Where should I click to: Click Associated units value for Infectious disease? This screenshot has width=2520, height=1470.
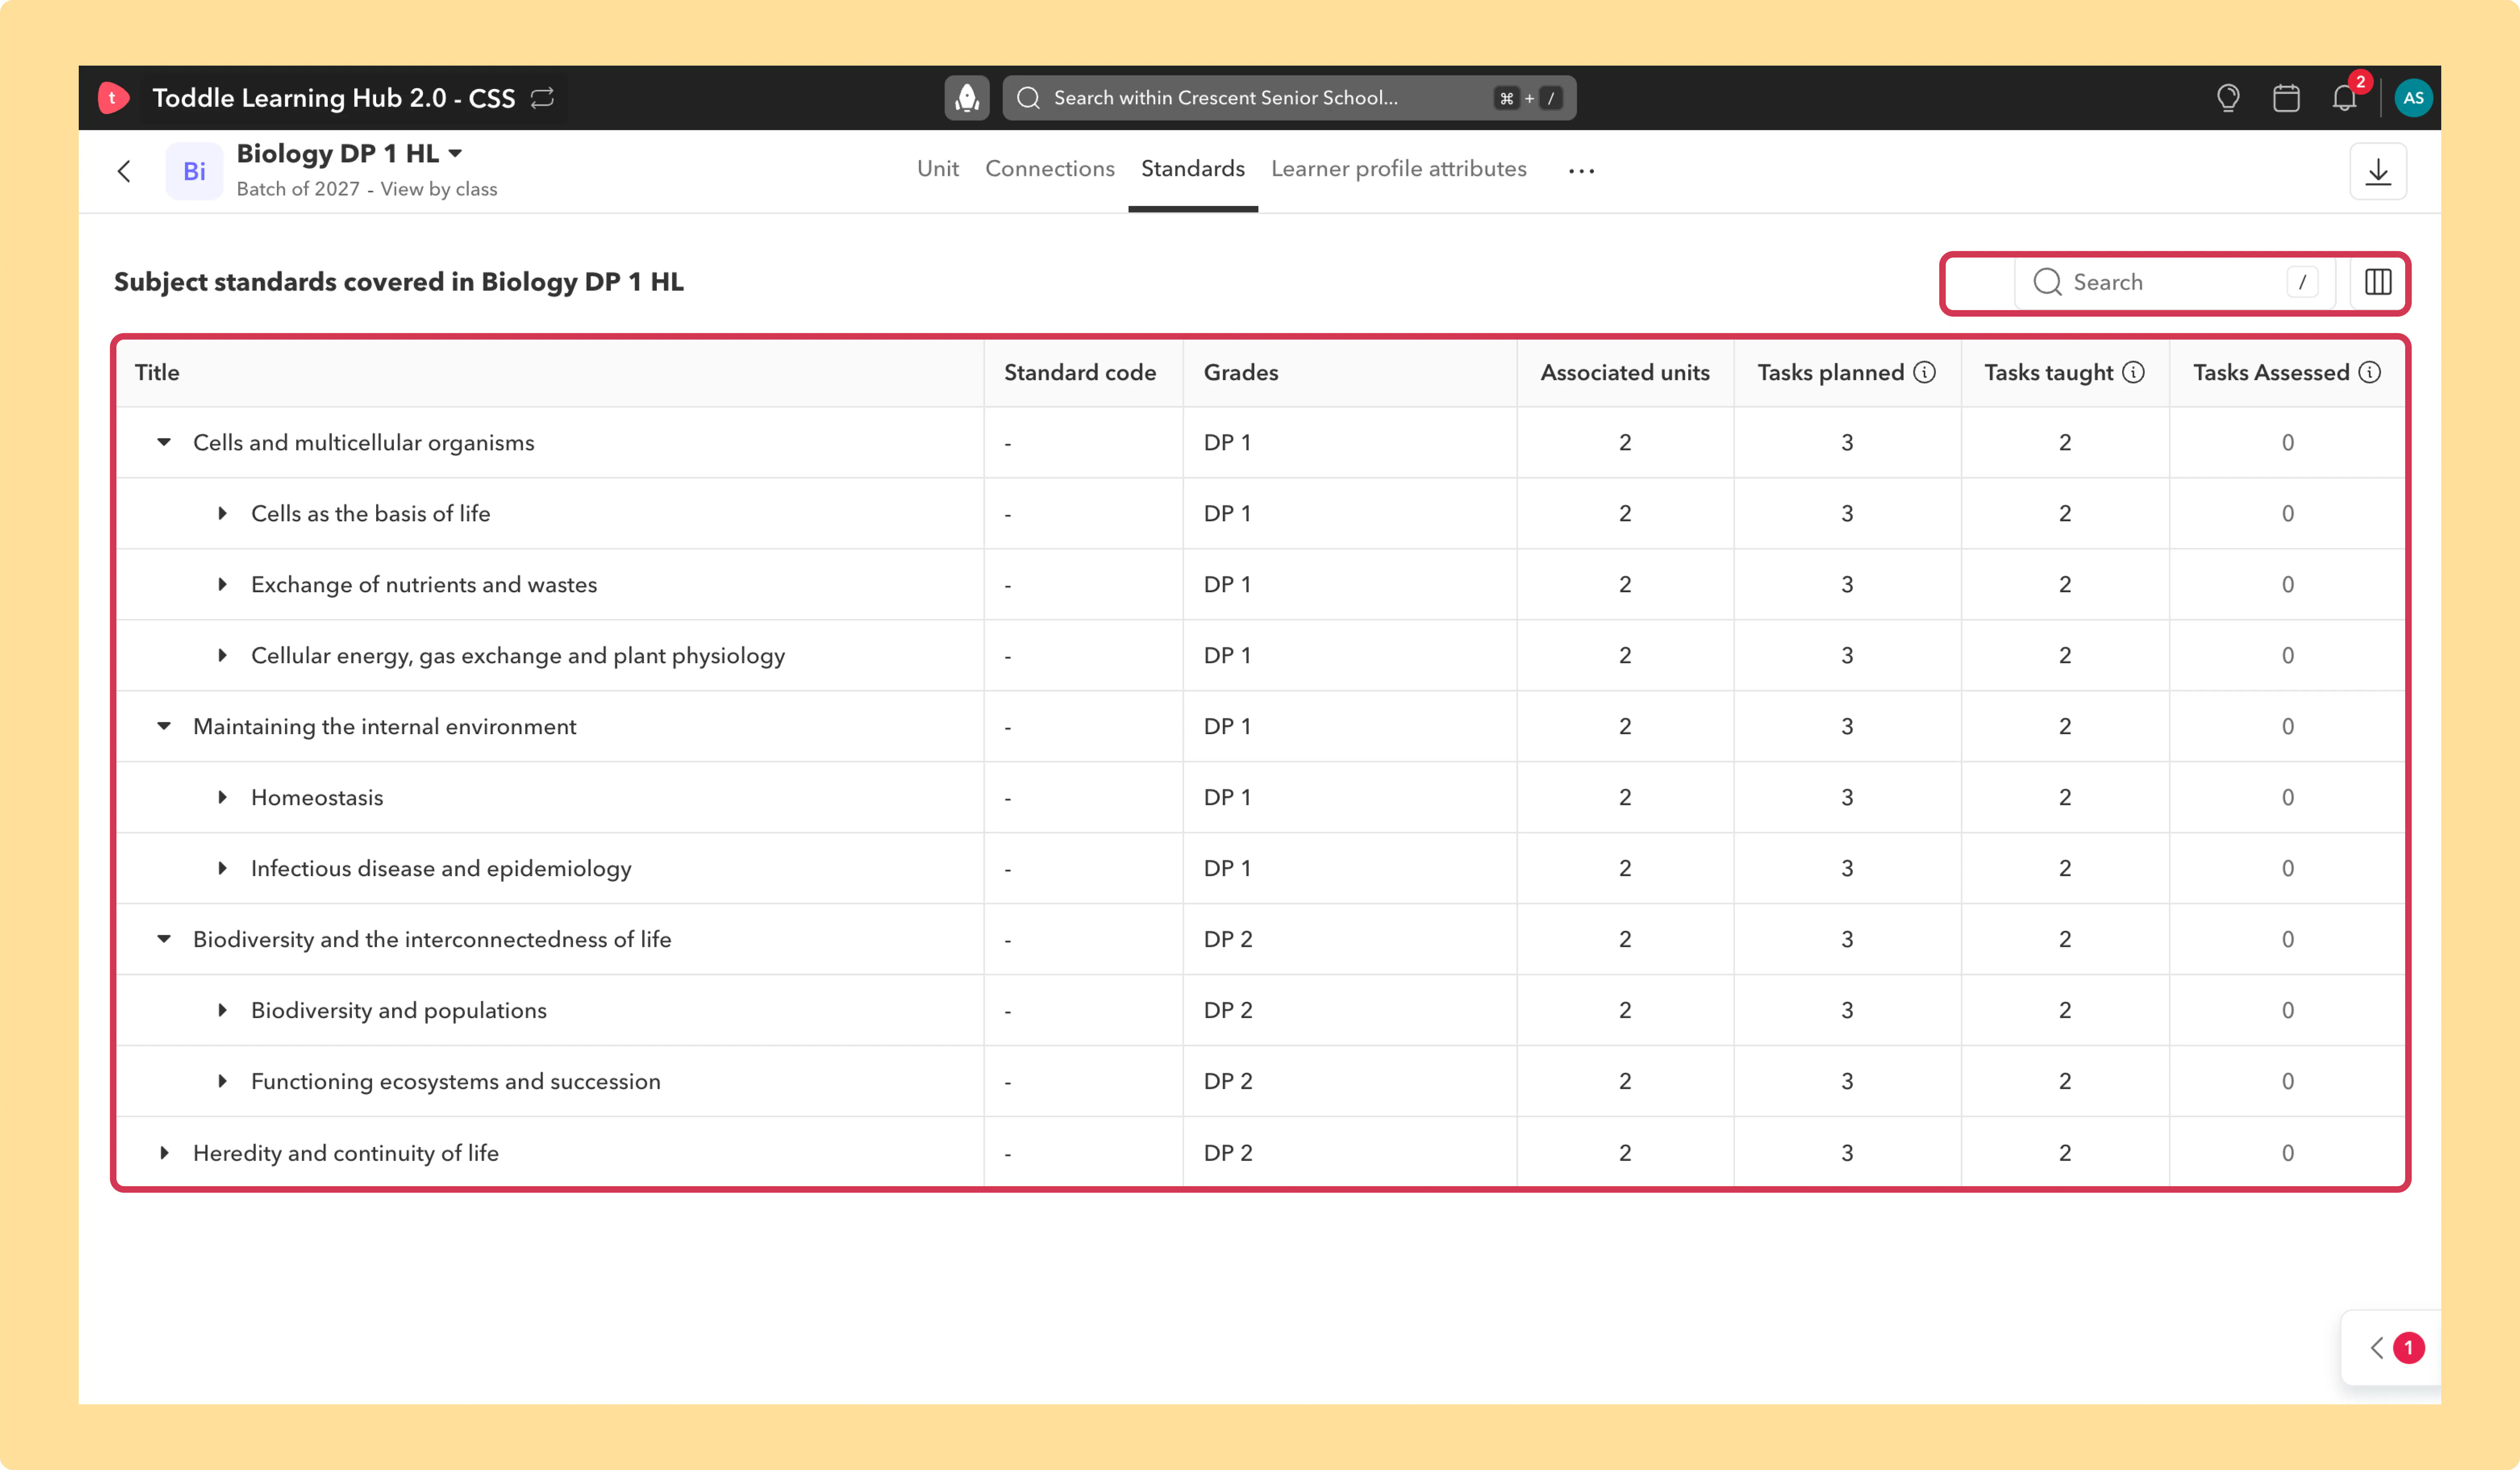(x=1625, y=868)
